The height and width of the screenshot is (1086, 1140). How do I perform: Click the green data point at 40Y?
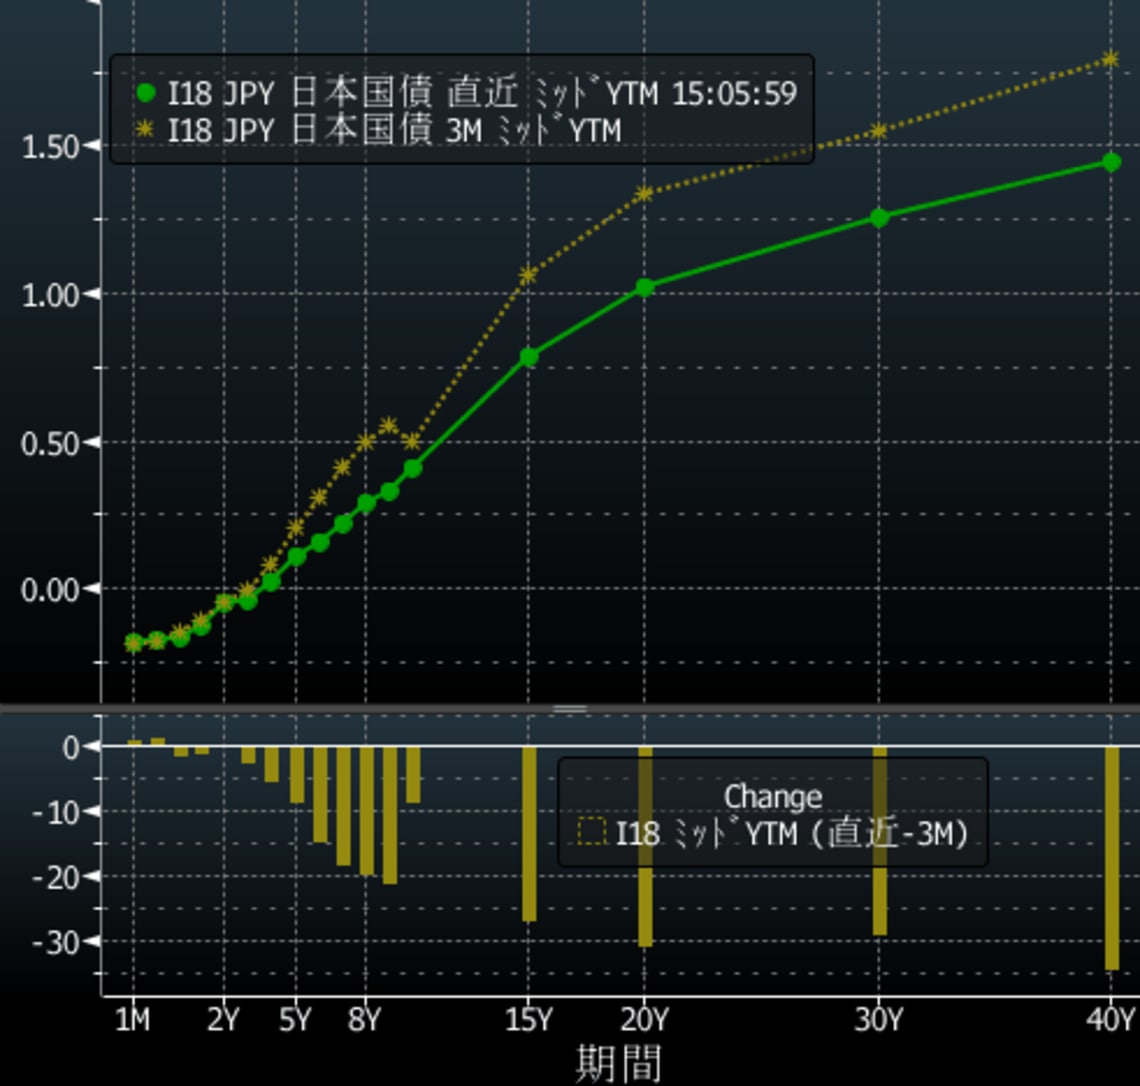1111,162
